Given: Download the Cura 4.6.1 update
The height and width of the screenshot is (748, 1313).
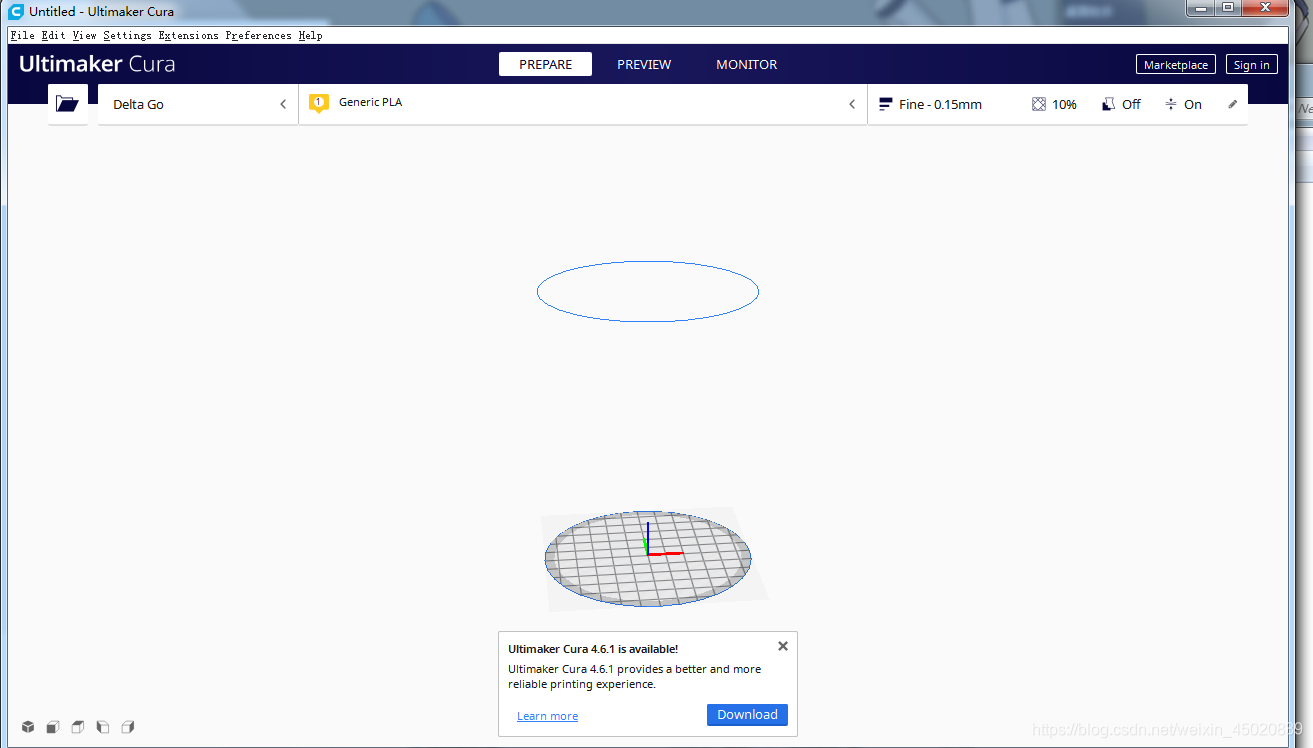Looking at the screenshot, I should (x=747, y=715).
